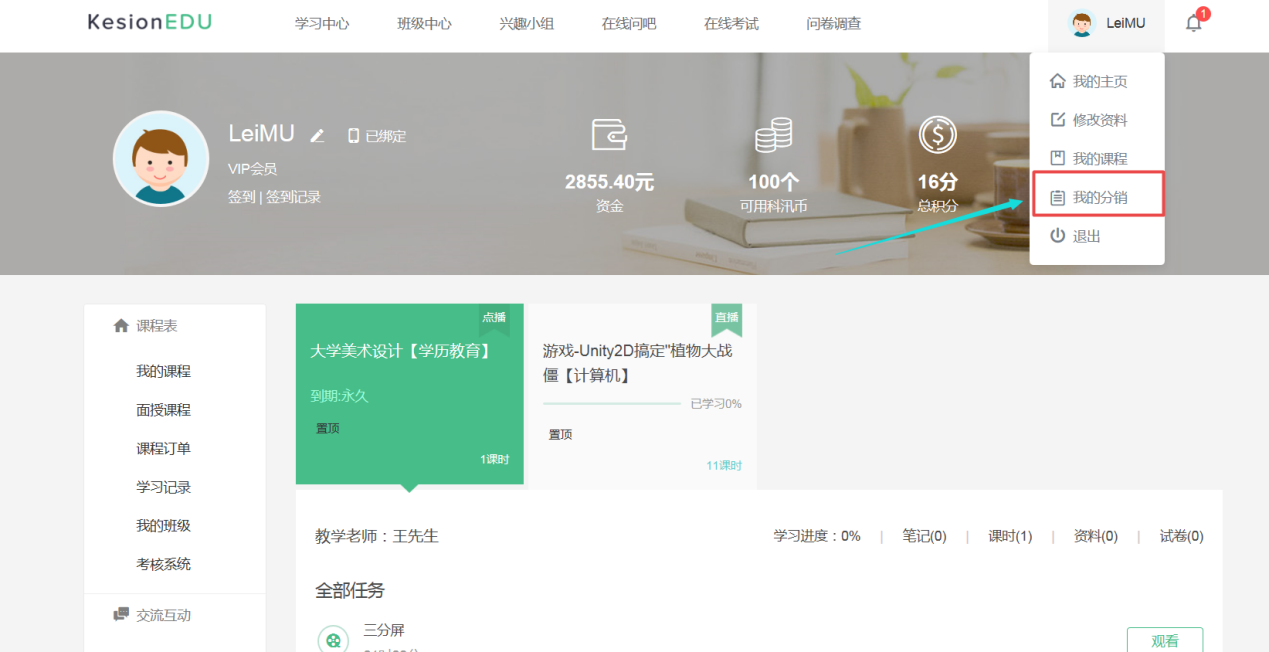Click the clipboard icon beside 我的分销
This screenshot has height=652, width=1269.
click(x=1057, y=198)
